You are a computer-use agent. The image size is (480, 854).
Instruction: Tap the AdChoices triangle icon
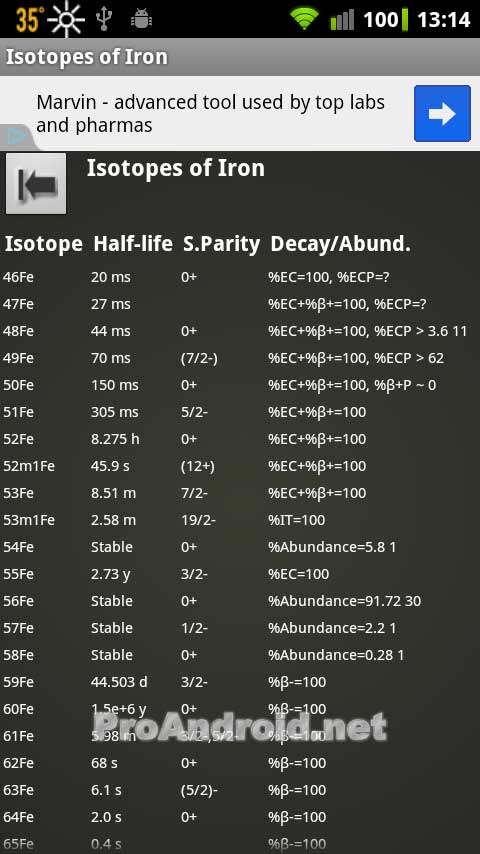click(16, 136)
